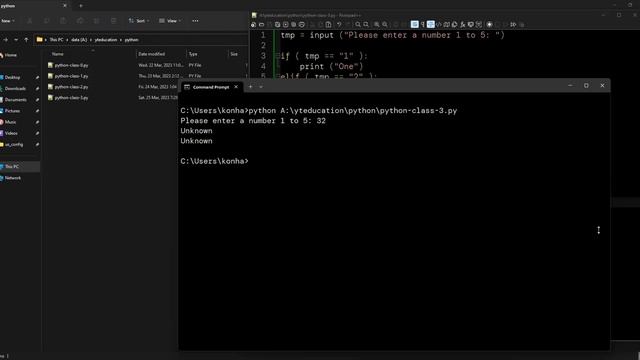Click the Up arrow in File Explorer
The height and width of the screenshot is (360, 640).
coord(26,40)
